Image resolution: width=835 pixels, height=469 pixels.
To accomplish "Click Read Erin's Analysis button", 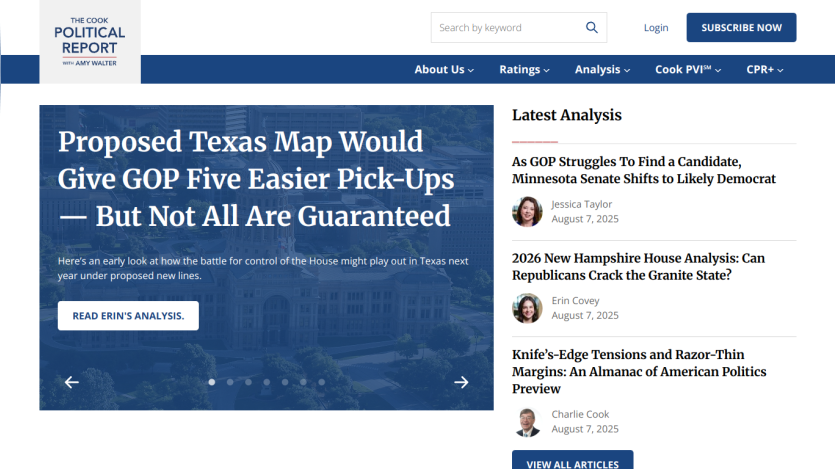I will (128, 316).
